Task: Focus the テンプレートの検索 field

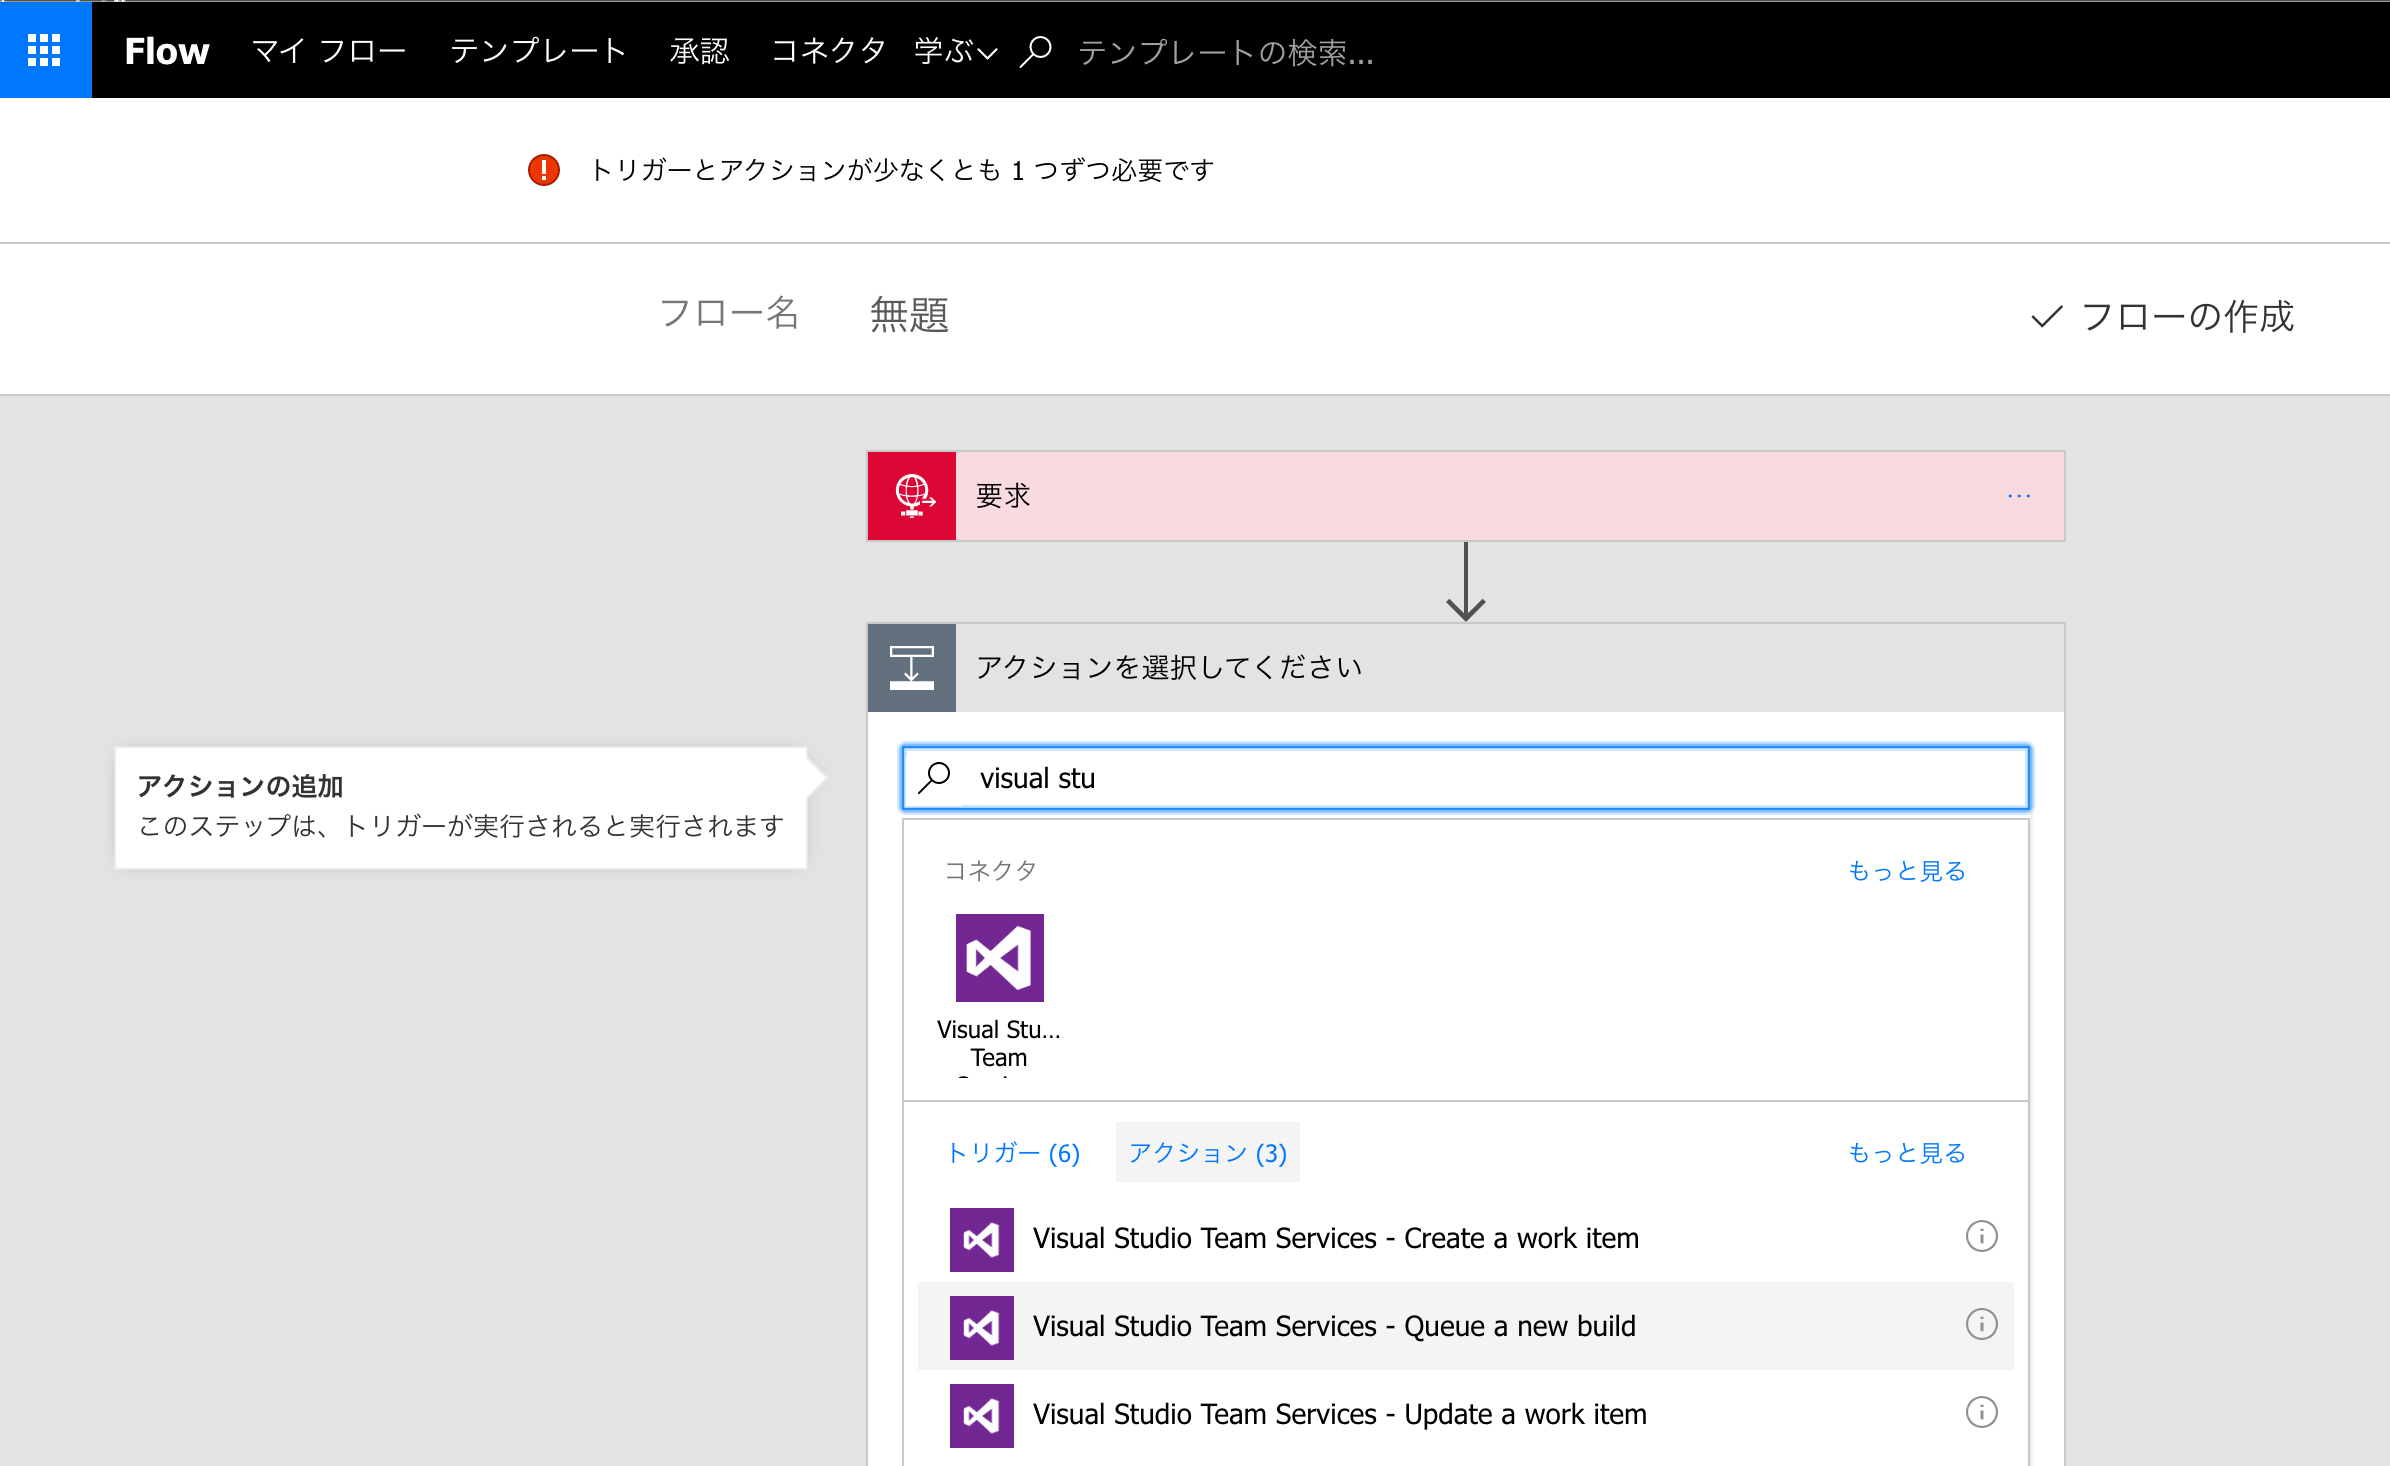Action: click(1226, 52)
